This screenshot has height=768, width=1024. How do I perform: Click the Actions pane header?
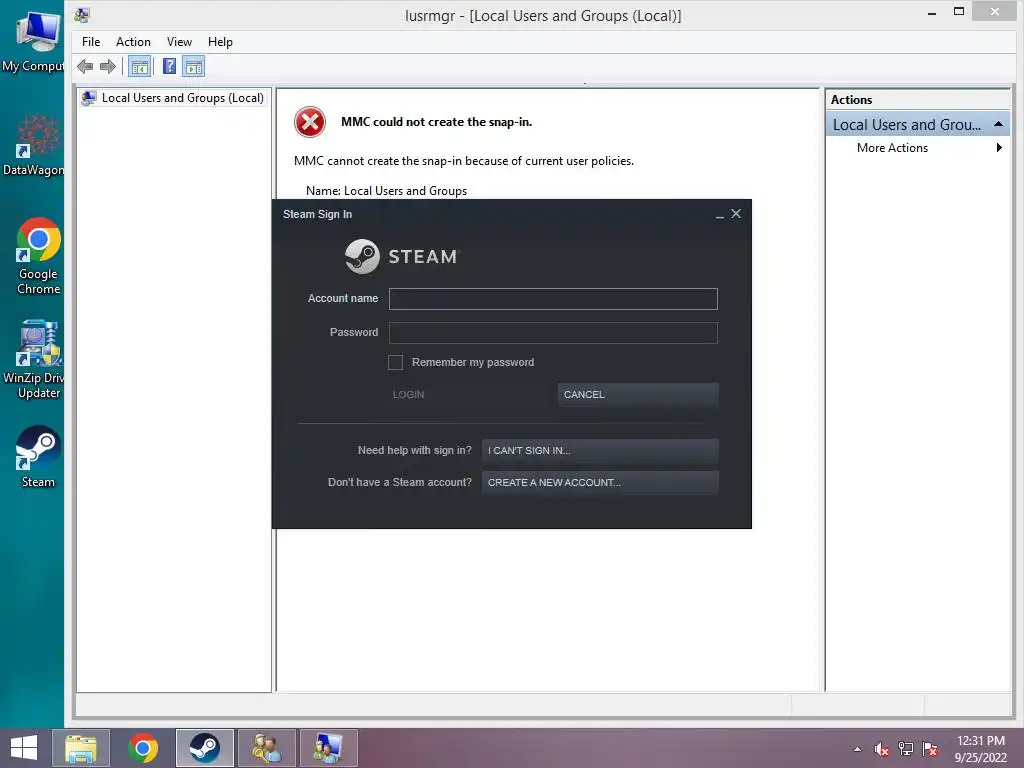pyautogui.click(x=918, y=100)
